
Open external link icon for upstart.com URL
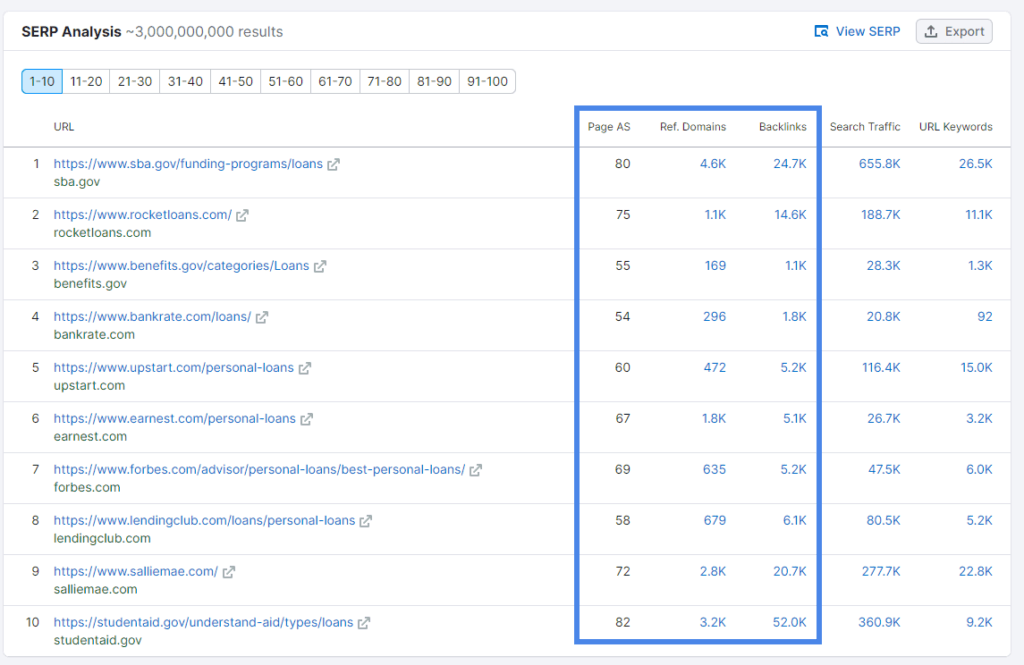tap(304, 368)
